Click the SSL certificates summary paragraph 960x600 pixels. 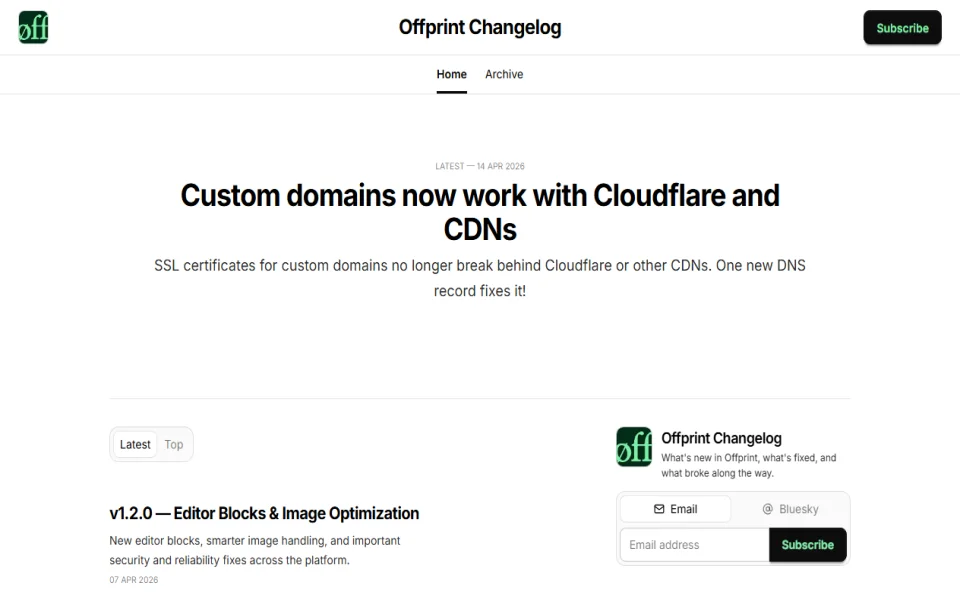tap(480, 278)
